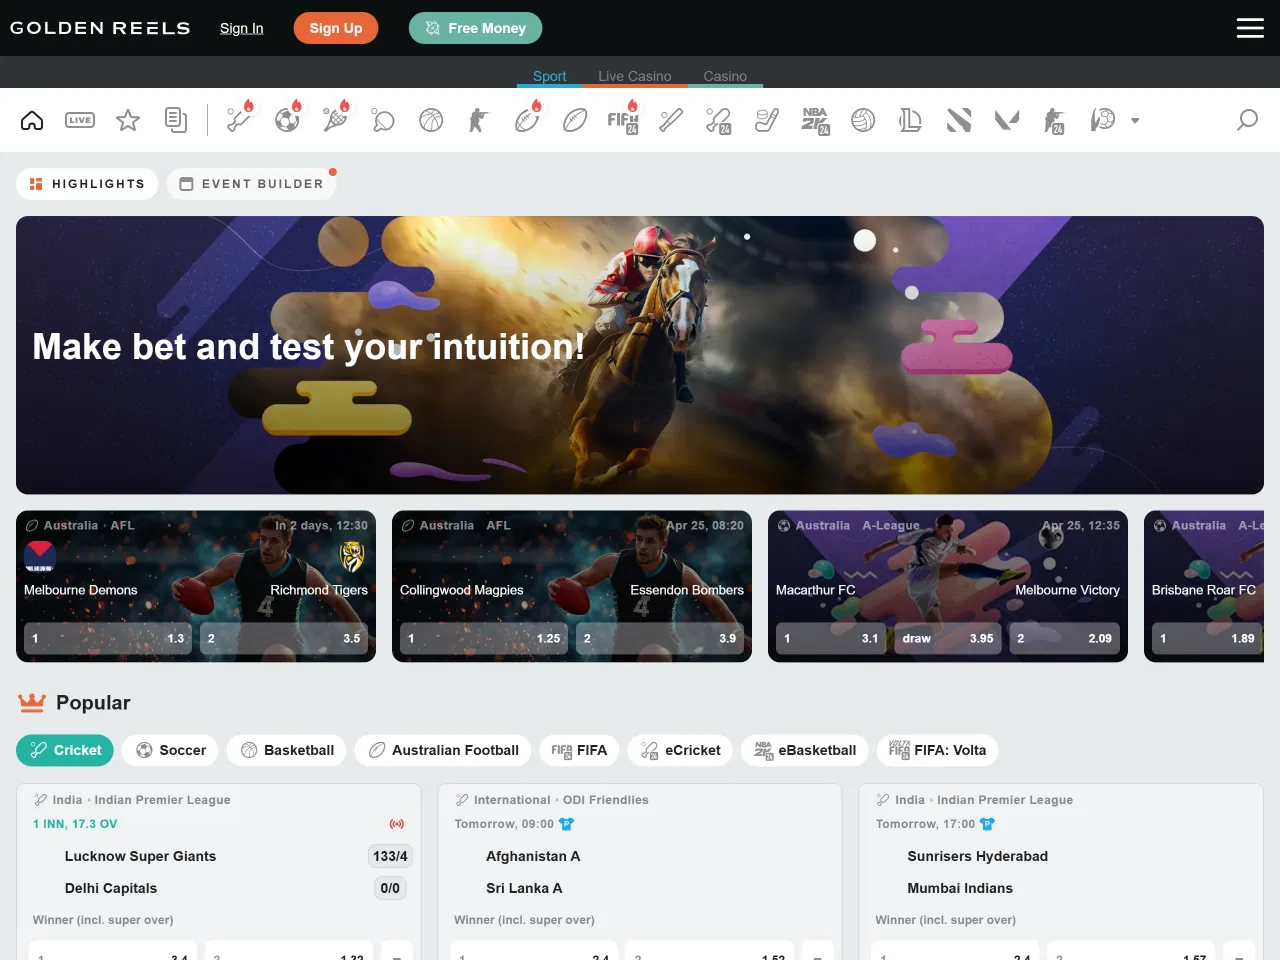The image size is (1280, 960).
Task: Pick the draw odds 3.95
Action: click(948, 638)
